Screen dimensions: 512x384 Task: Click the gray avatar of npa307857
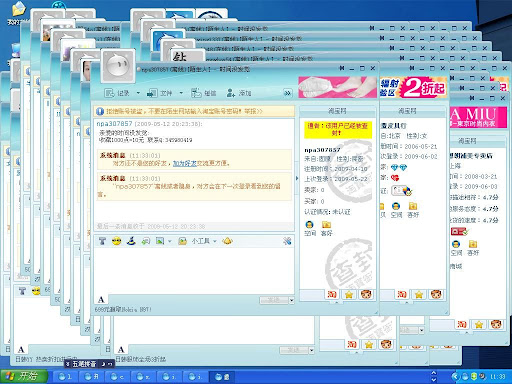(x=118, y=66)
